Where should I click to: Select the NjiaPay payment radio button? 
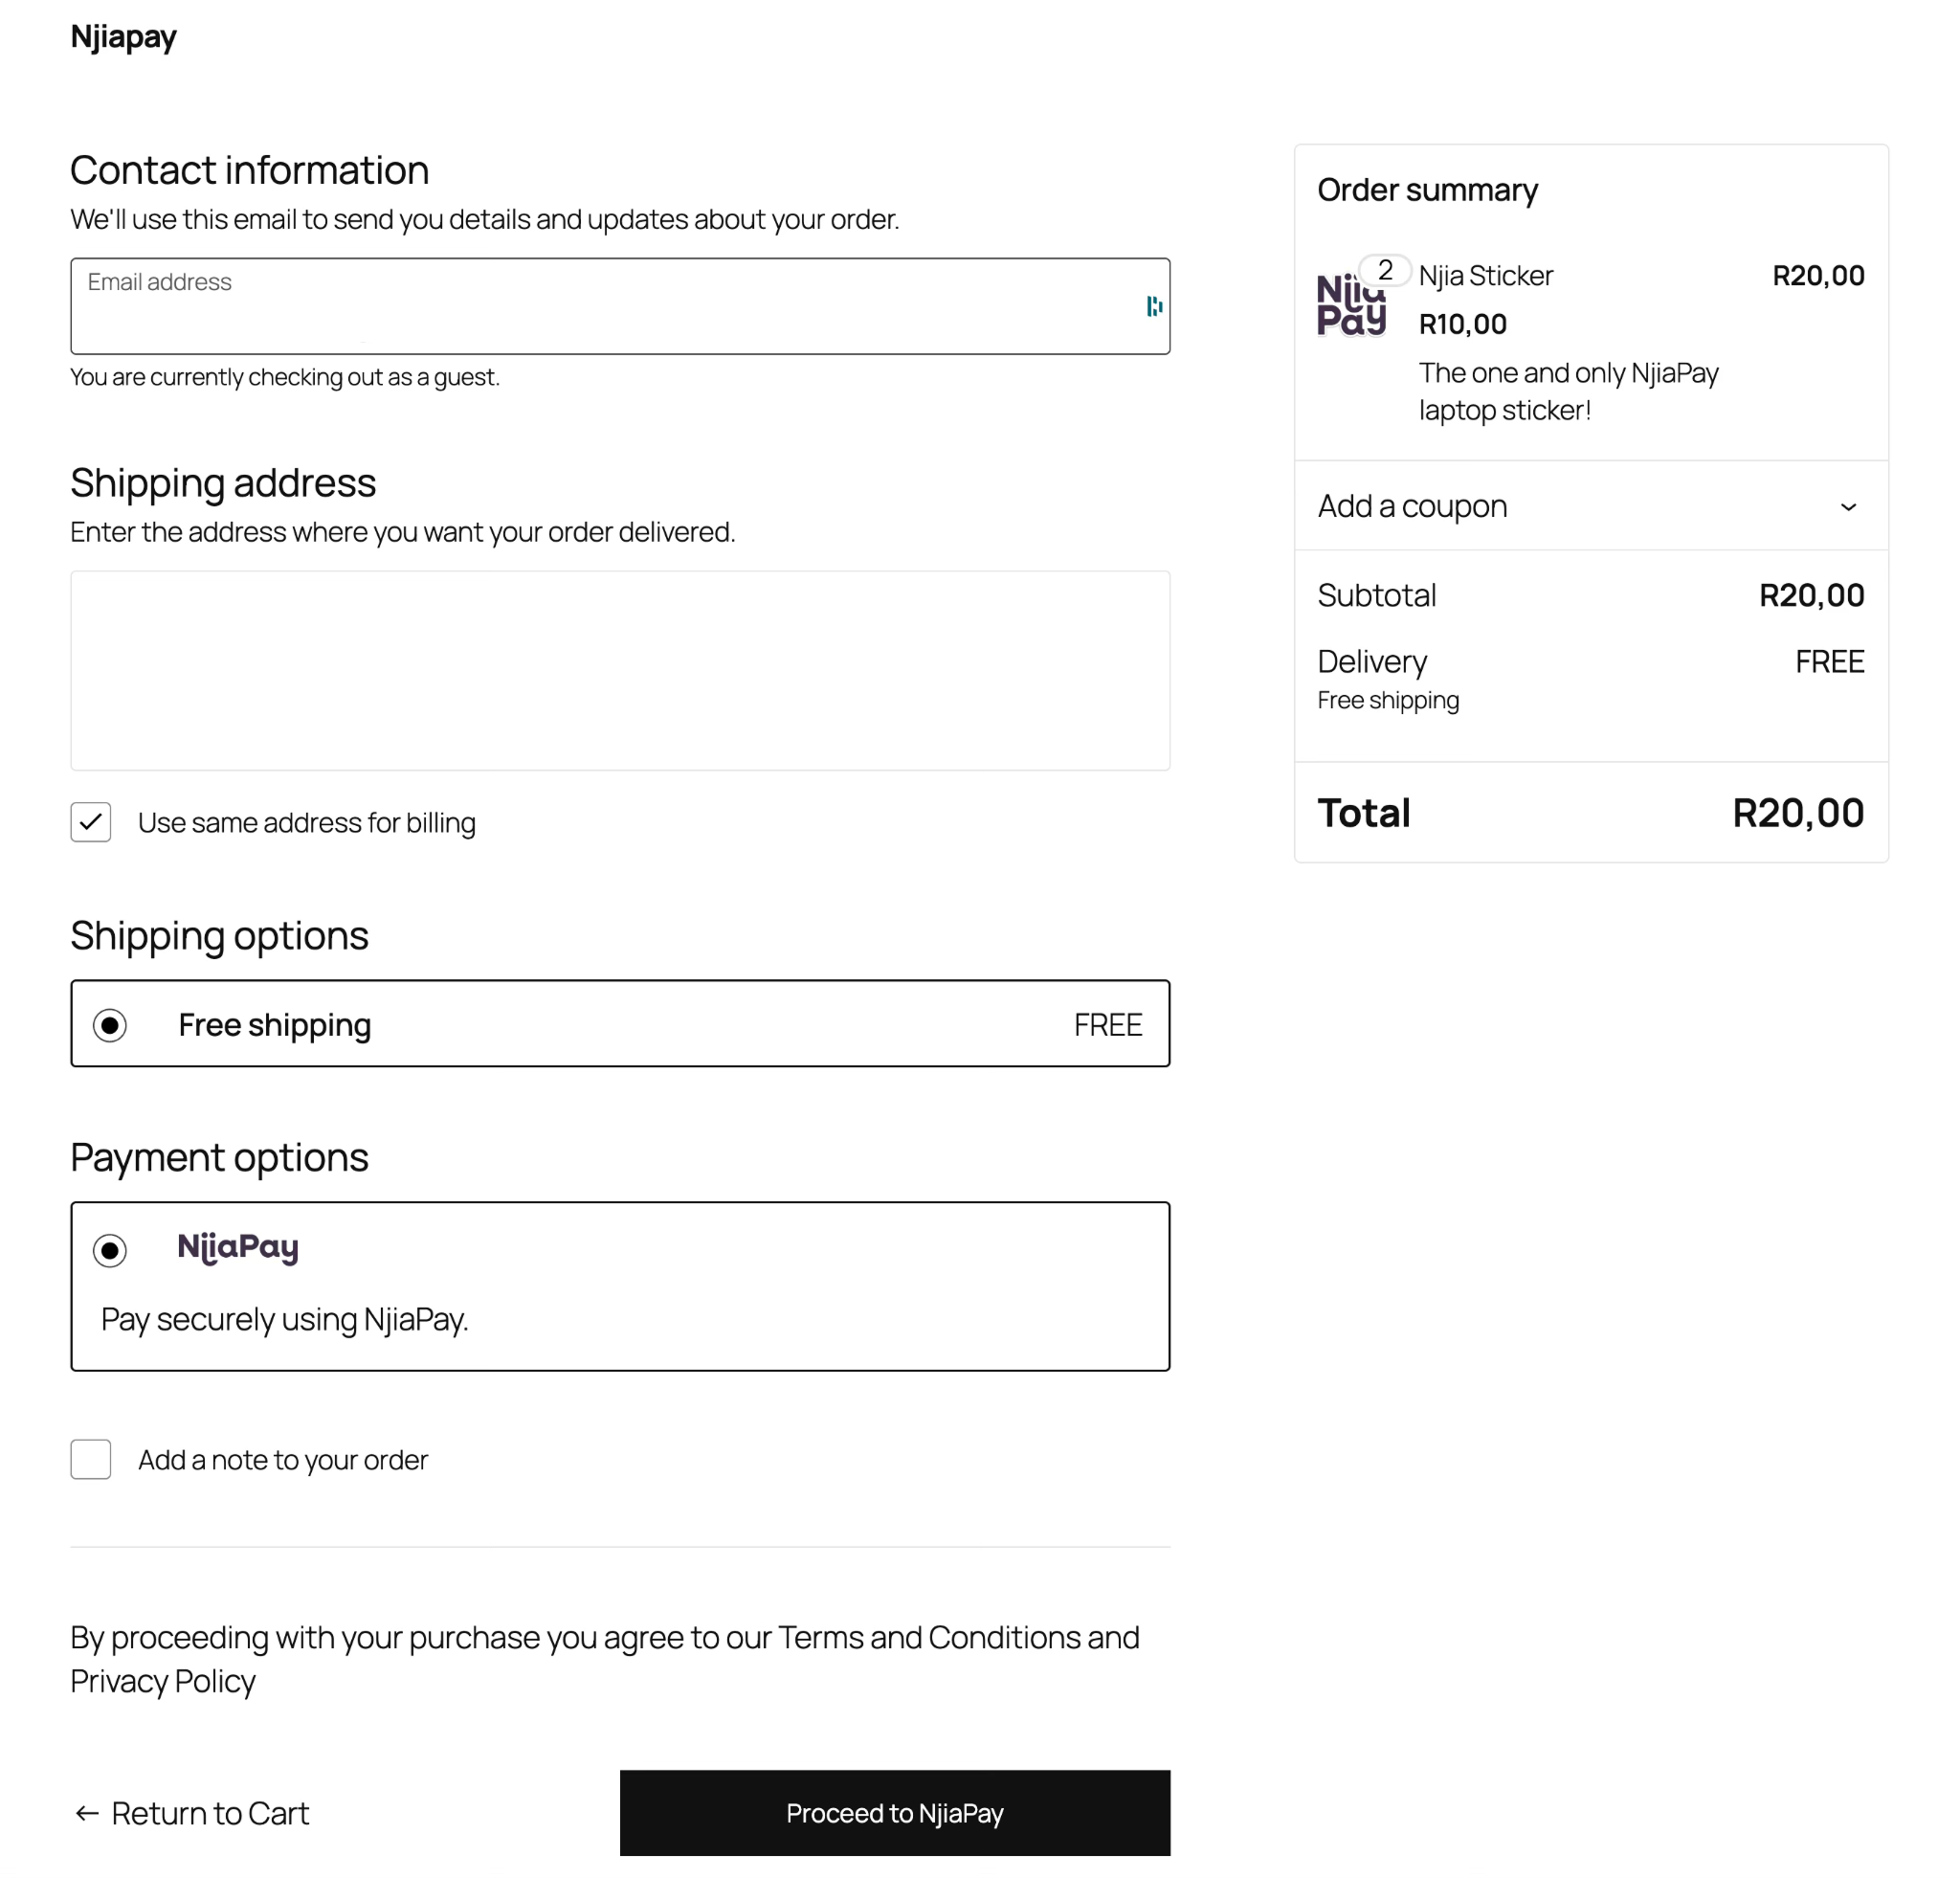(110, 1250)
